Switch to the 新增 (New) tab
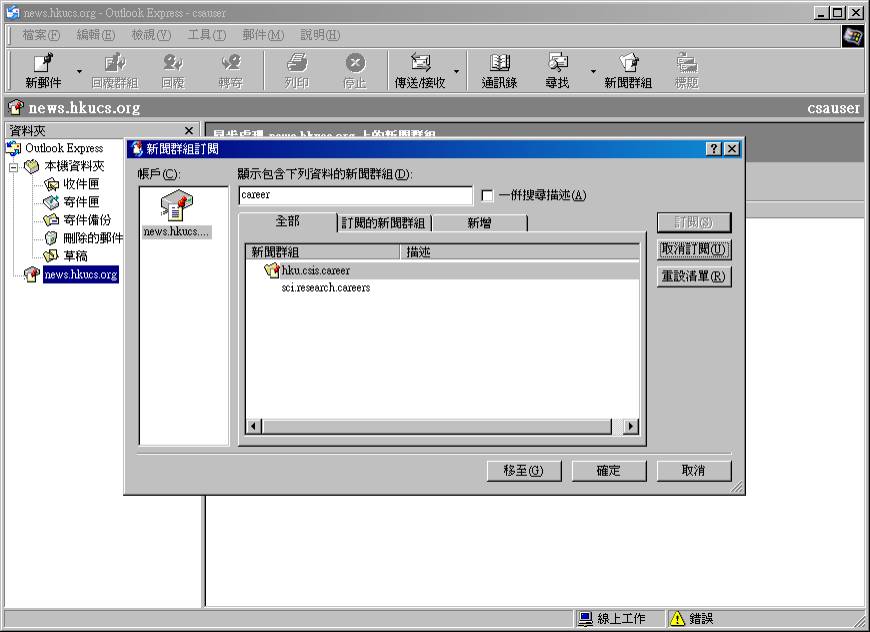Viewport: 870px width, 632px height. click(x=479, y=223)
